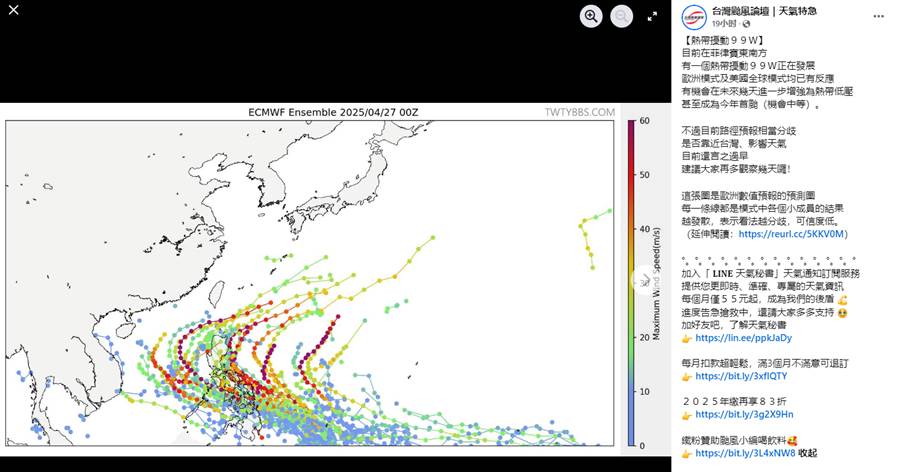This screenshot has height=472, width=900.
Task: Open the post timestamp 19小時
Action: [724, 24]
